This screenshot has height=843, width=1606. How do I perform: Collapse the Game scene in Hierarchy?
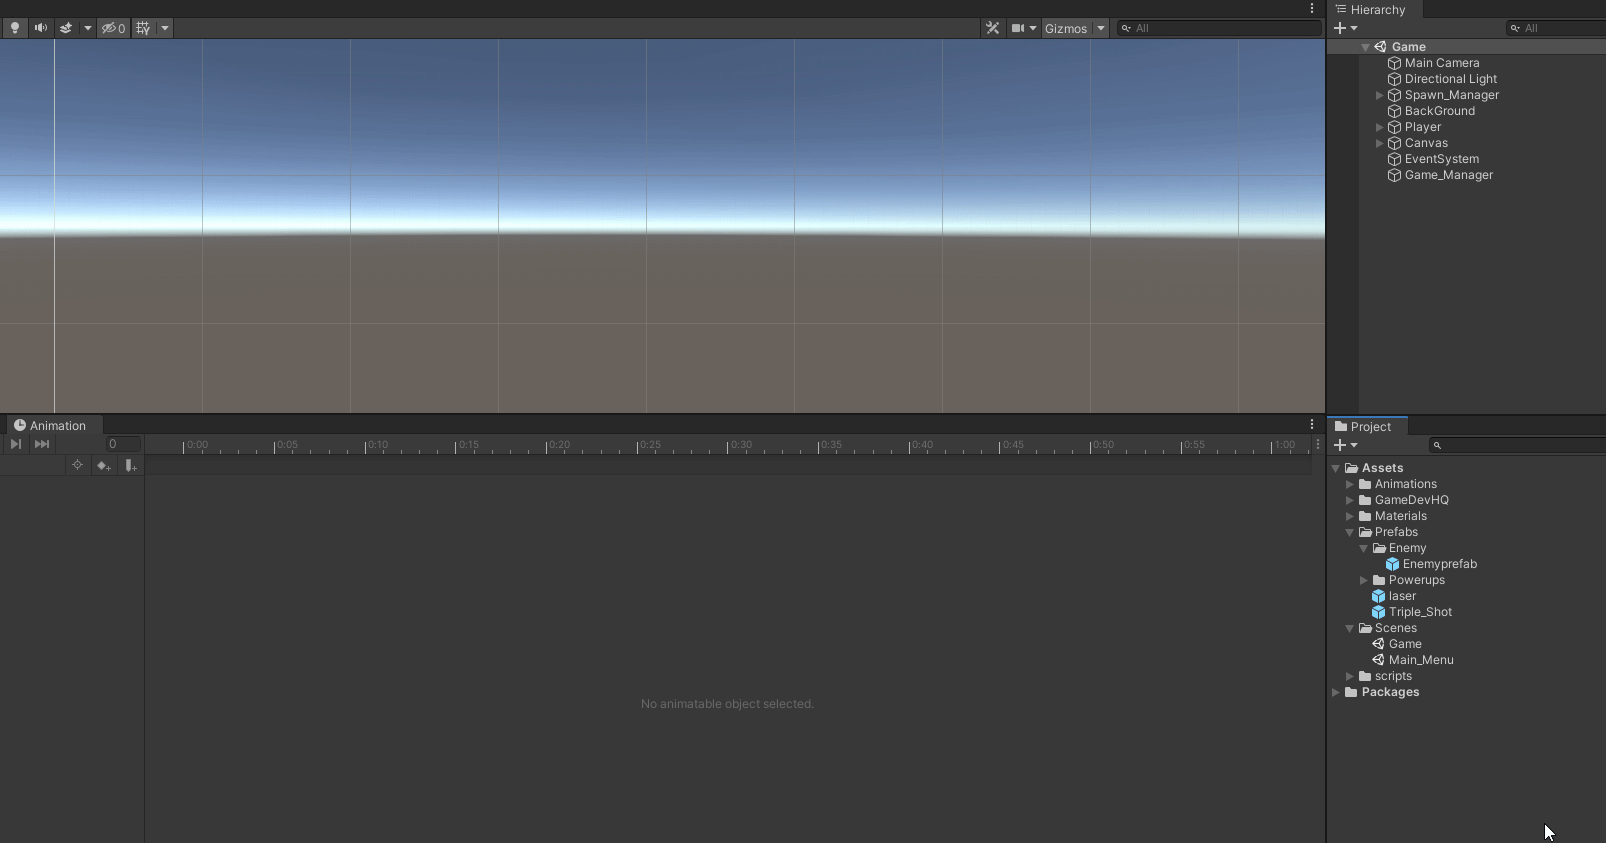(1365, 47)
